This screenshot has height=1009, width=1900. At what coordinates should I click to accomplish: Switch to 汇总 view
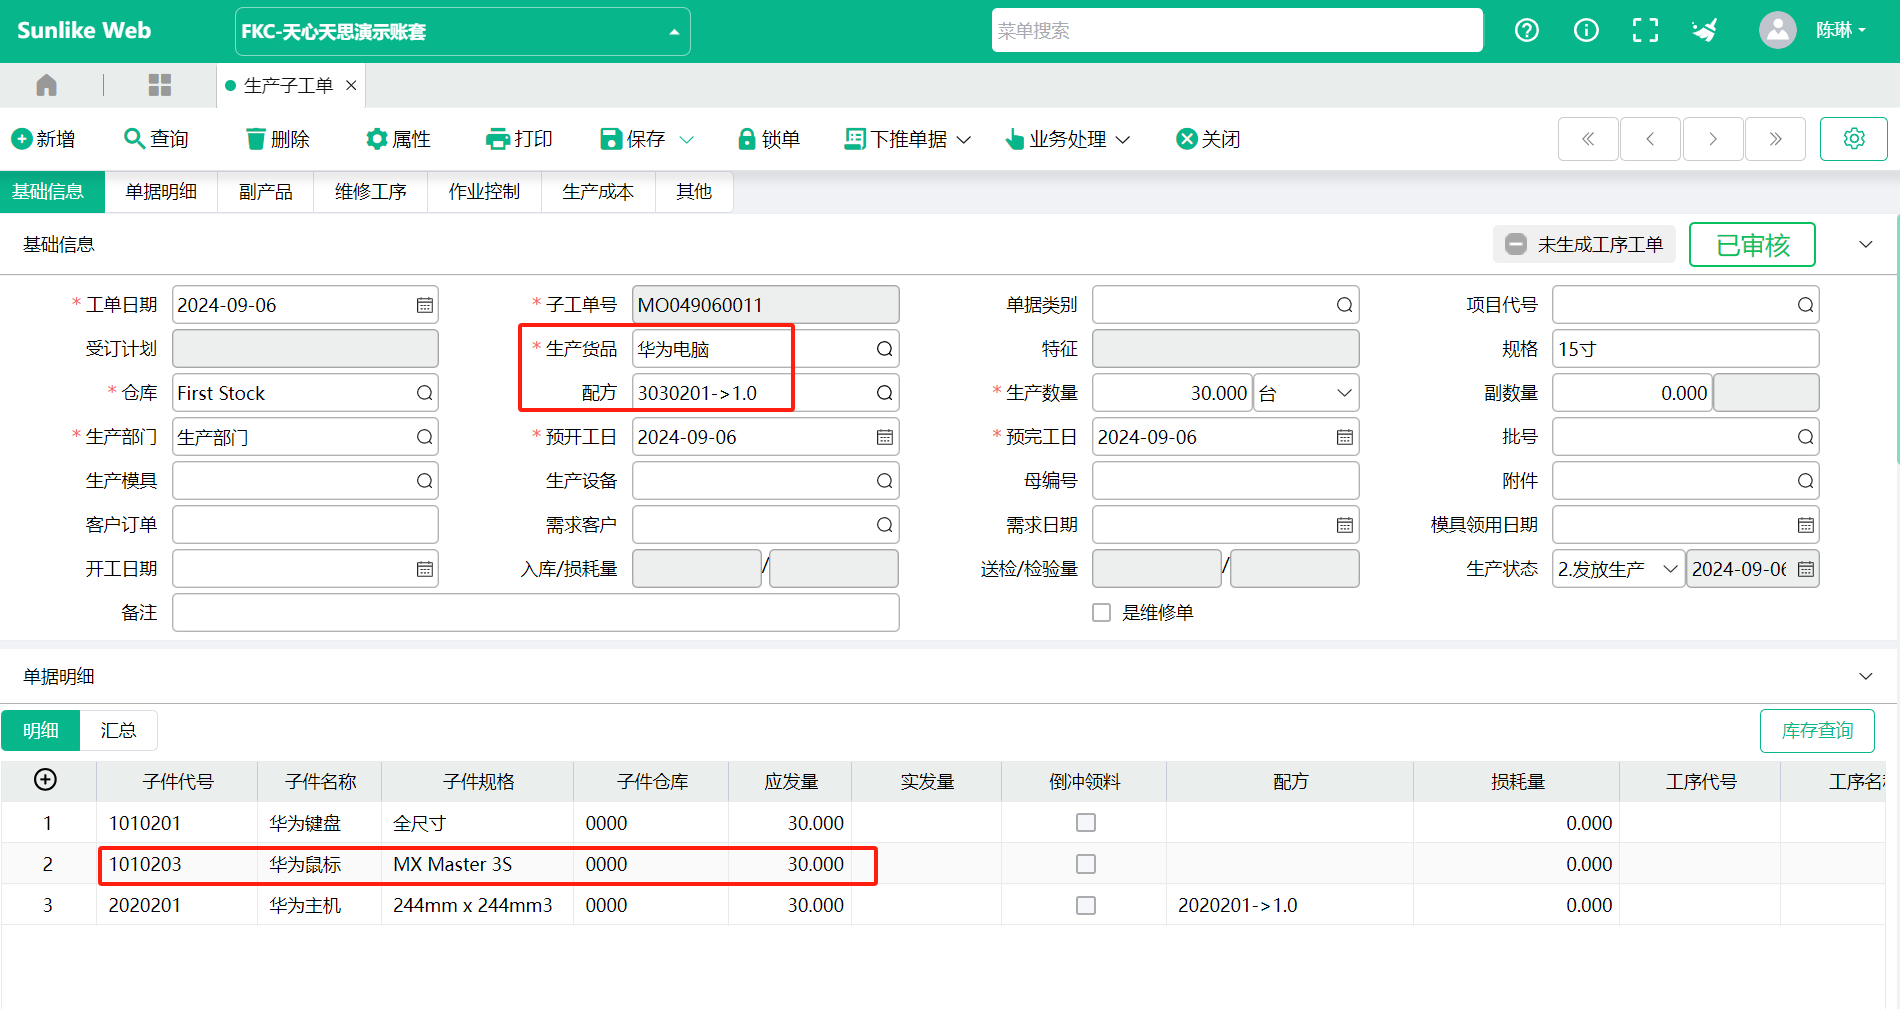coord(118,730)
